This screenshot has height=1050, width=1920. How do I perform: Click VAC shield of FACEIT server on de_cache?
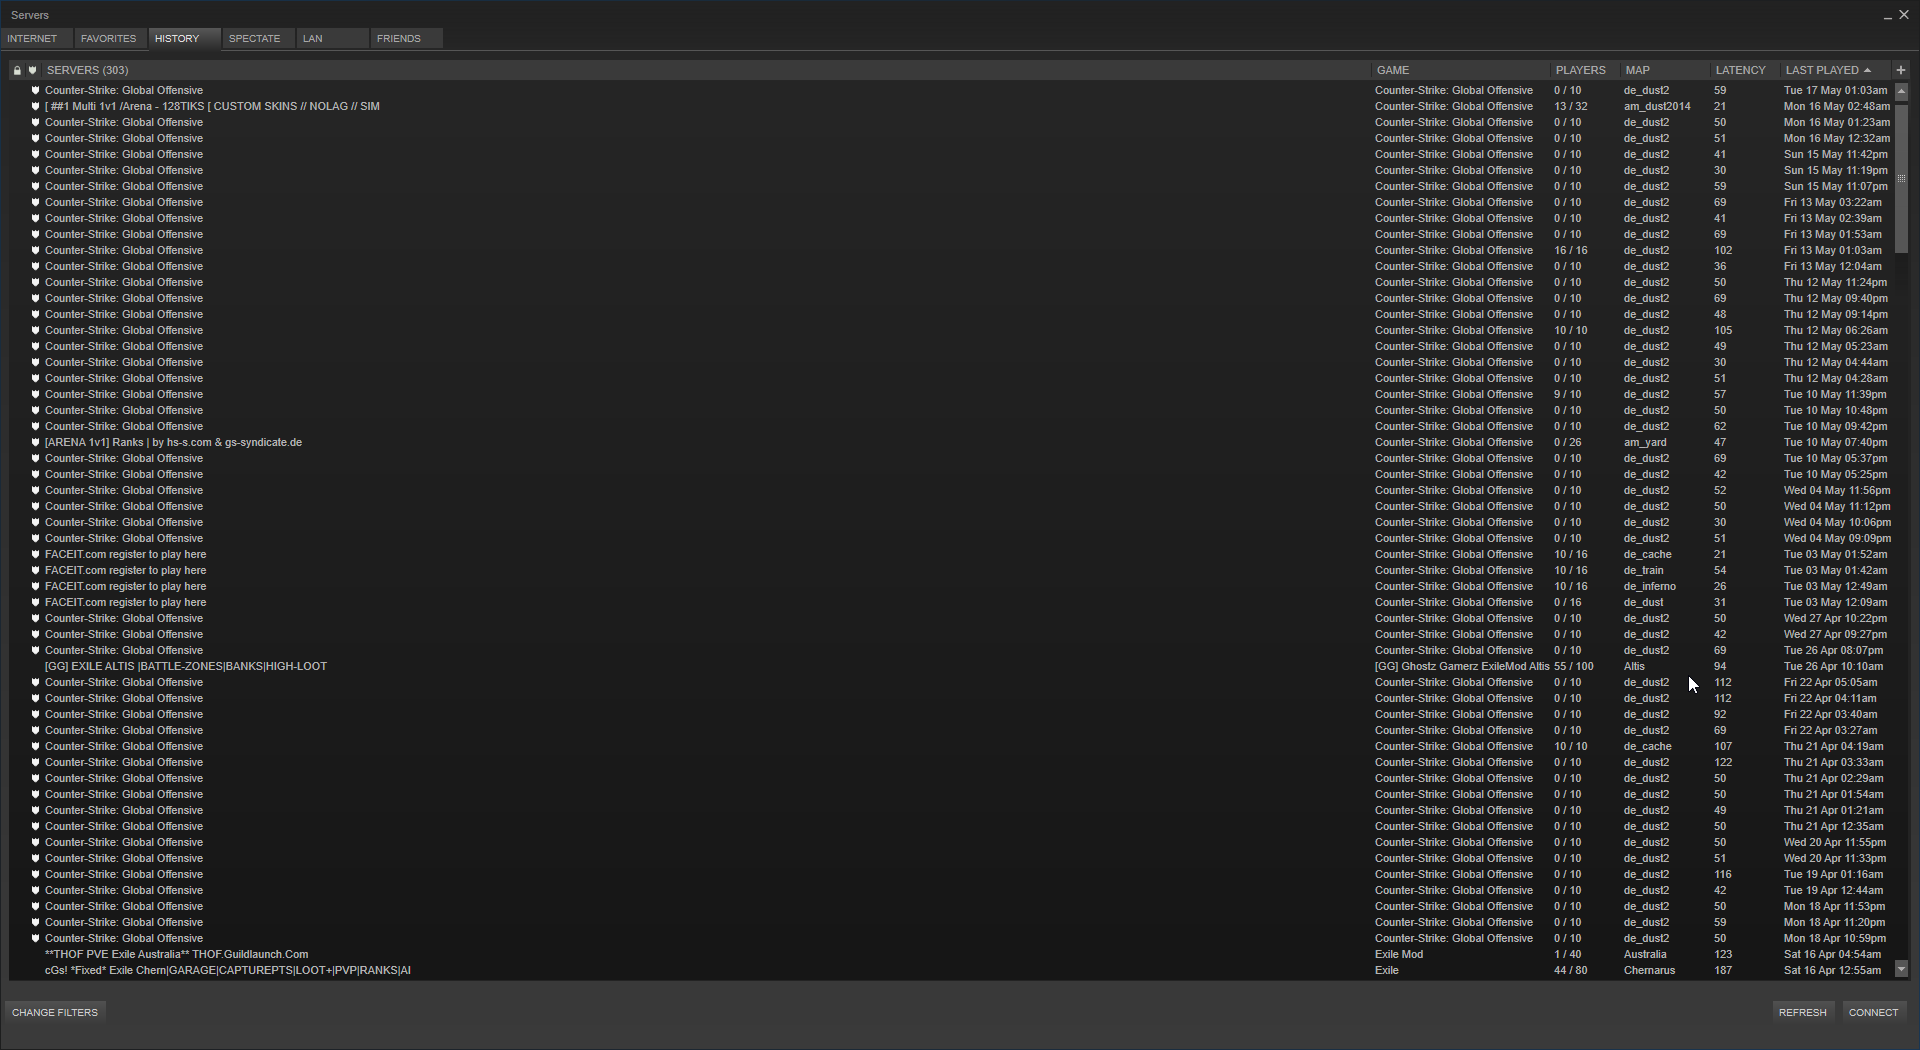(x=35, y=554)
